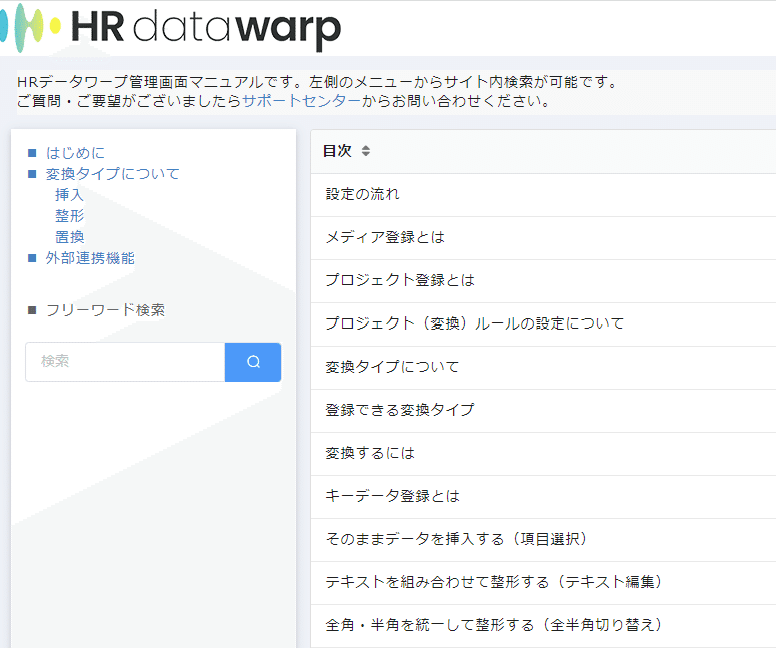Viewport: 776px width, 648px height.
Task: Go to the 挿入 submenu link
Action: [x=69, y=195]
